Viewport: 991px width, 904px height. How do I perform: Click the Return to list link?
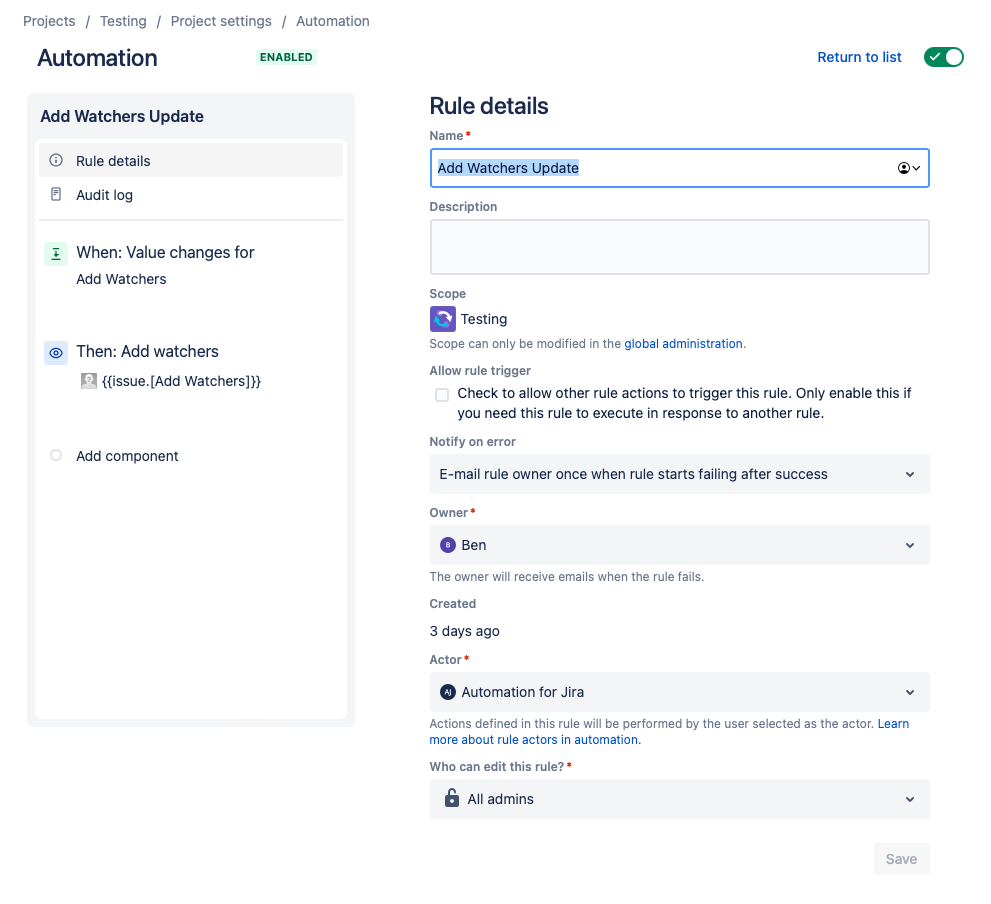pos(859,57)
